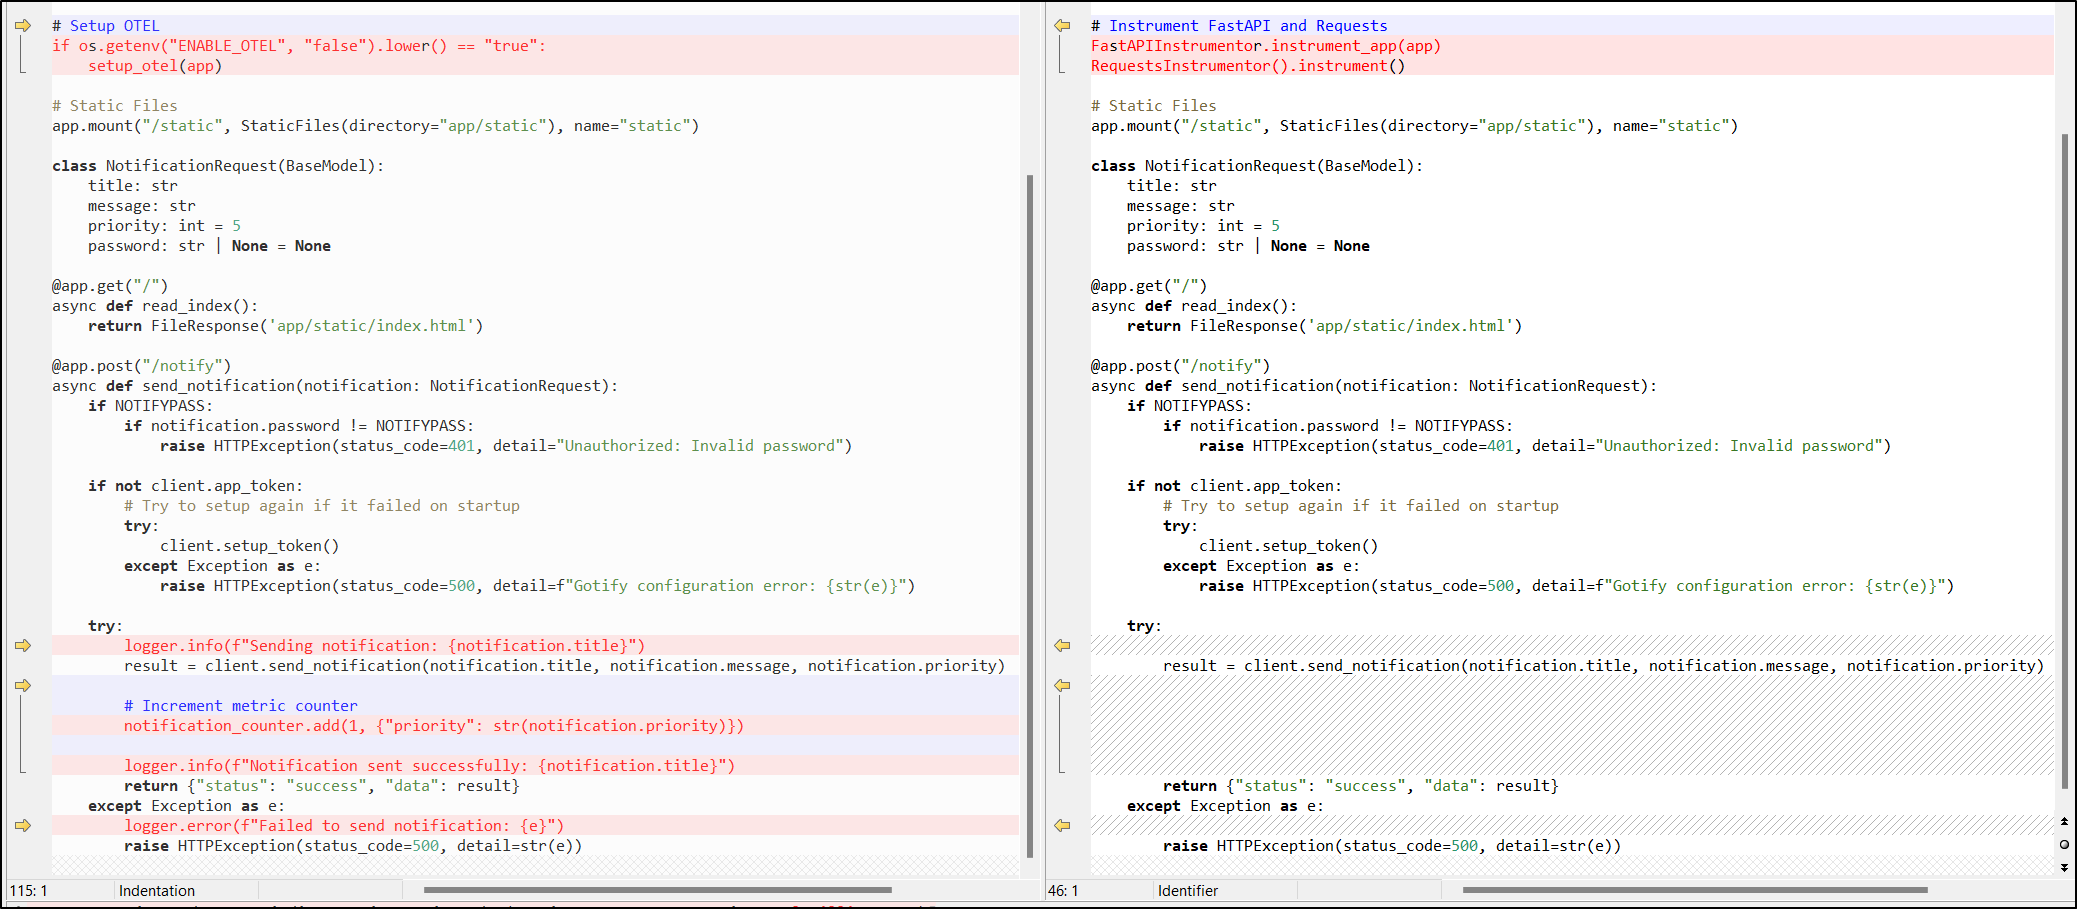Image resolution: width=2077 pixels, height=909 pixels.
Task: Click the 'Indentation' status bar label
Action: tap(157, 891)
